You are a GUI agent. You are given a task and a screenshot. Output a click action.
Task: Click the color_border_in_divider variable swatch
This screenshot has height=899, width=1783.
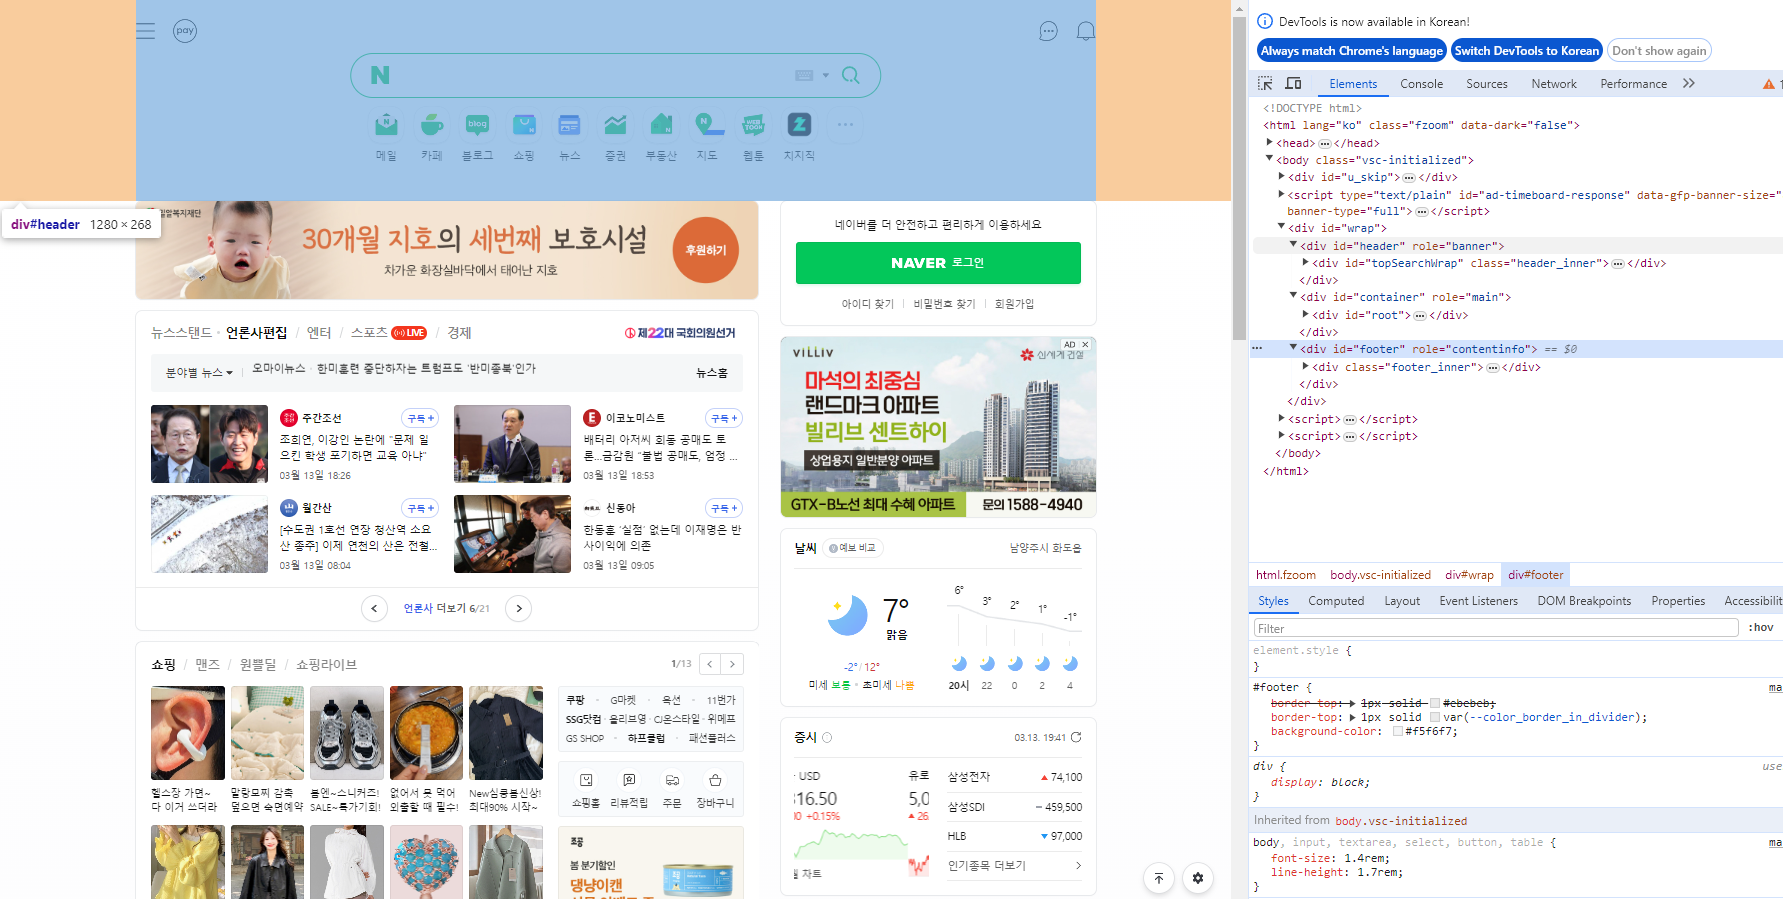1435,717
